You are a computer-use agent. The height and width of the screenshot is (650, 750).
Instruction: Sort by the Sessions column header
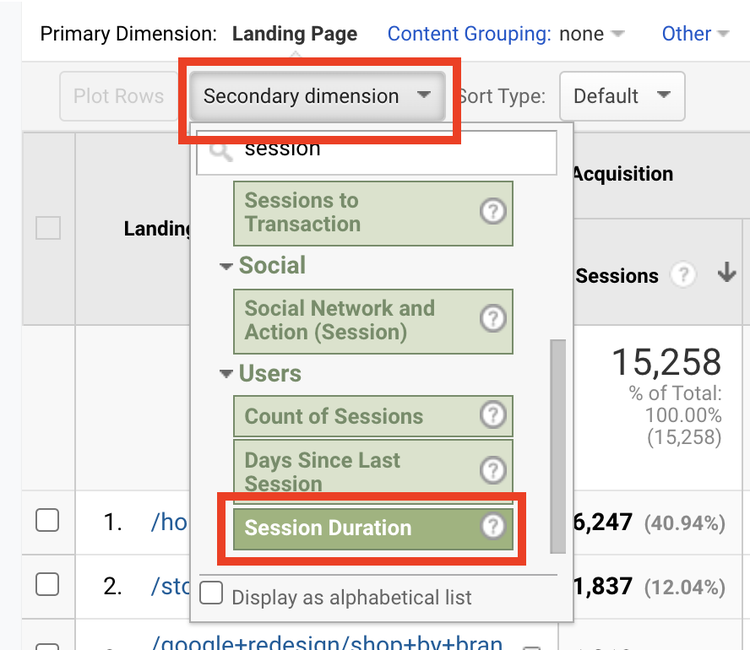pyautogui.click(x=617, y=276)
